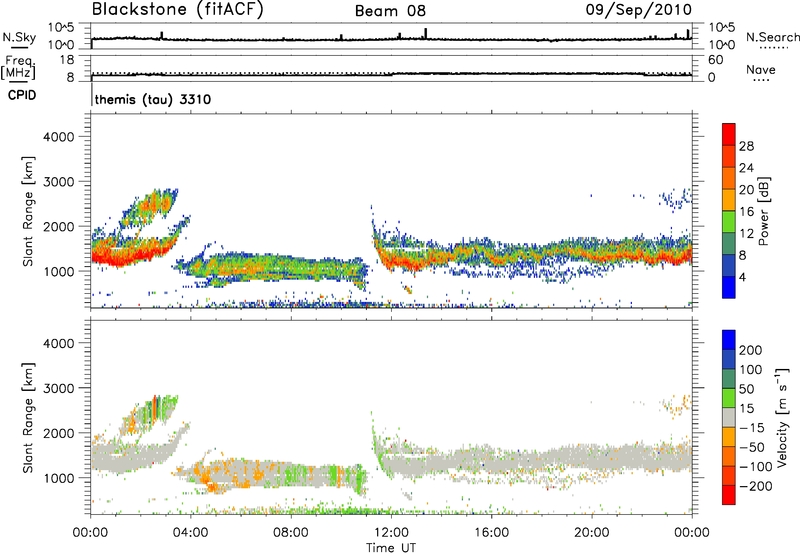Click the velocity color bar

(729, 417)
